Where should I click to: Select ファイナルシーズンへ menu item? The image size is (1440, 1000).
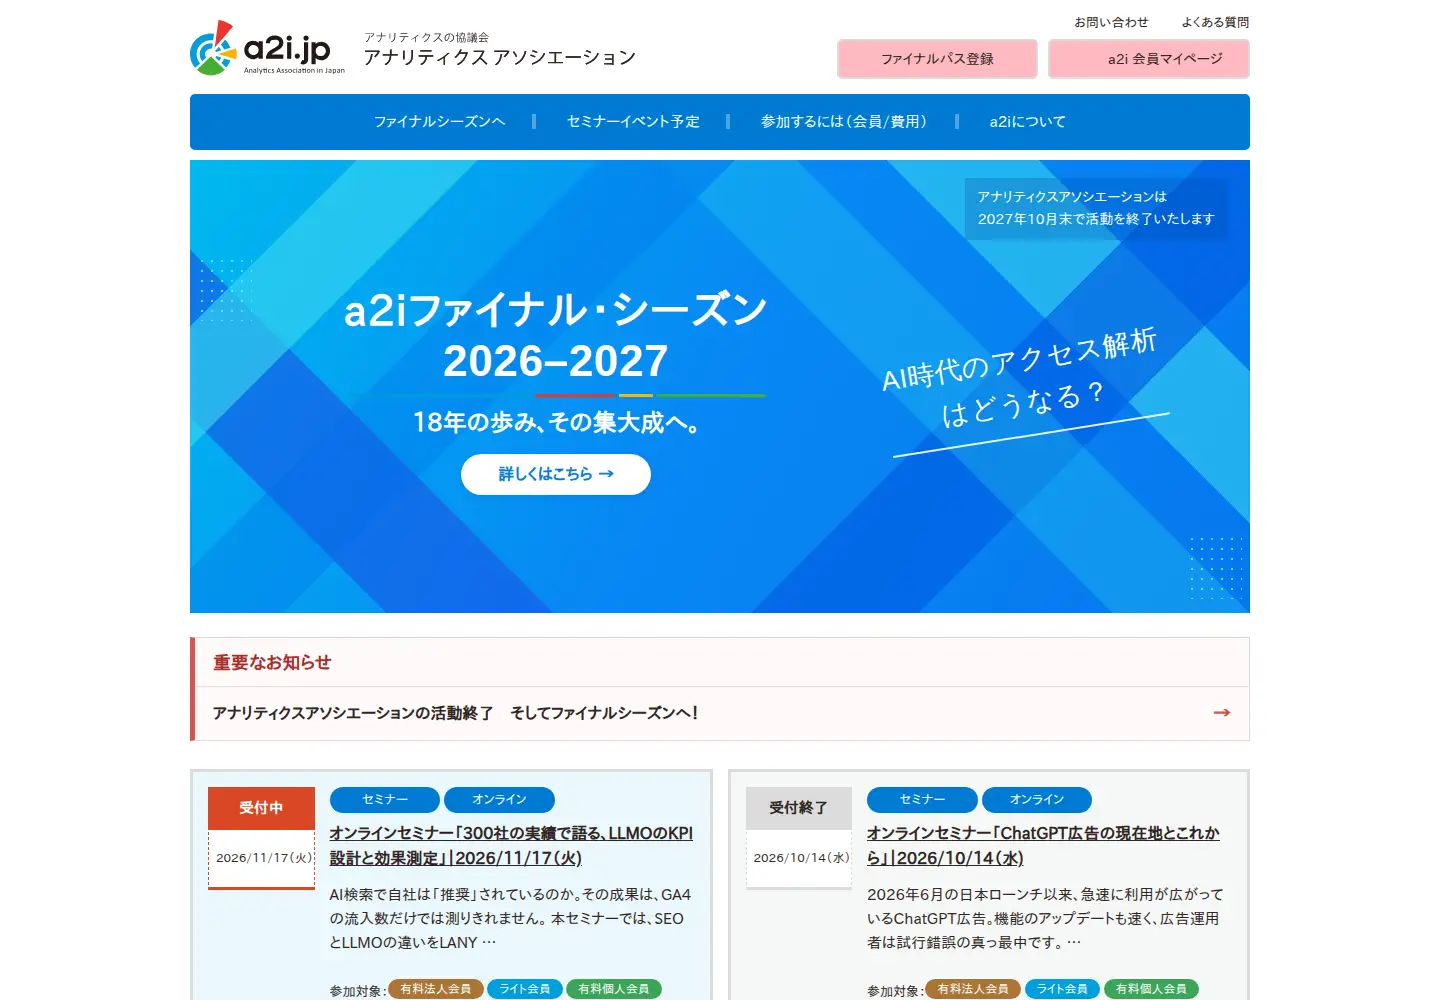(439, 122)
